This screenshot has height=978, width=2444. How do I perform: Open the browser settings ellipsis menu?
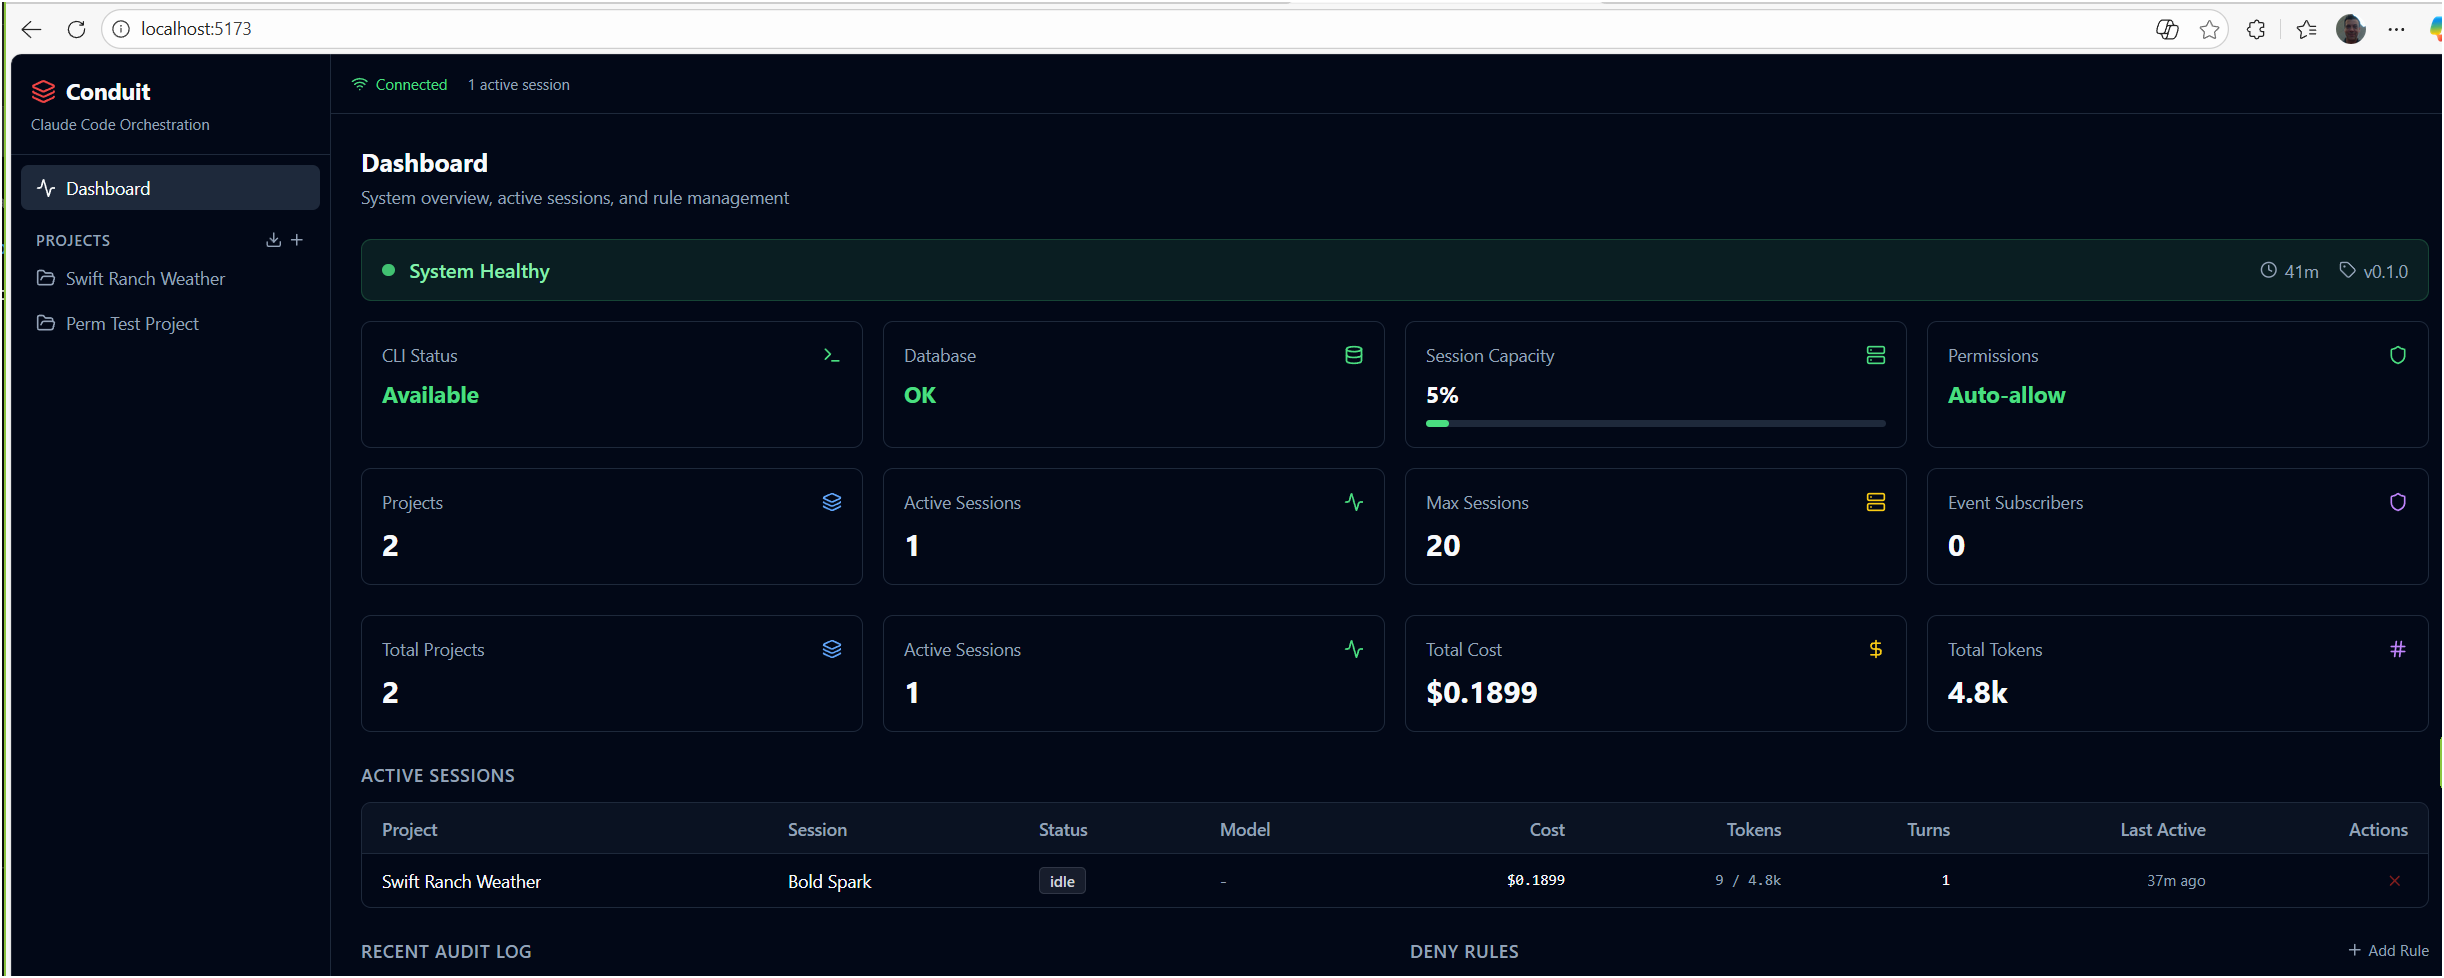click(2396, 30)
